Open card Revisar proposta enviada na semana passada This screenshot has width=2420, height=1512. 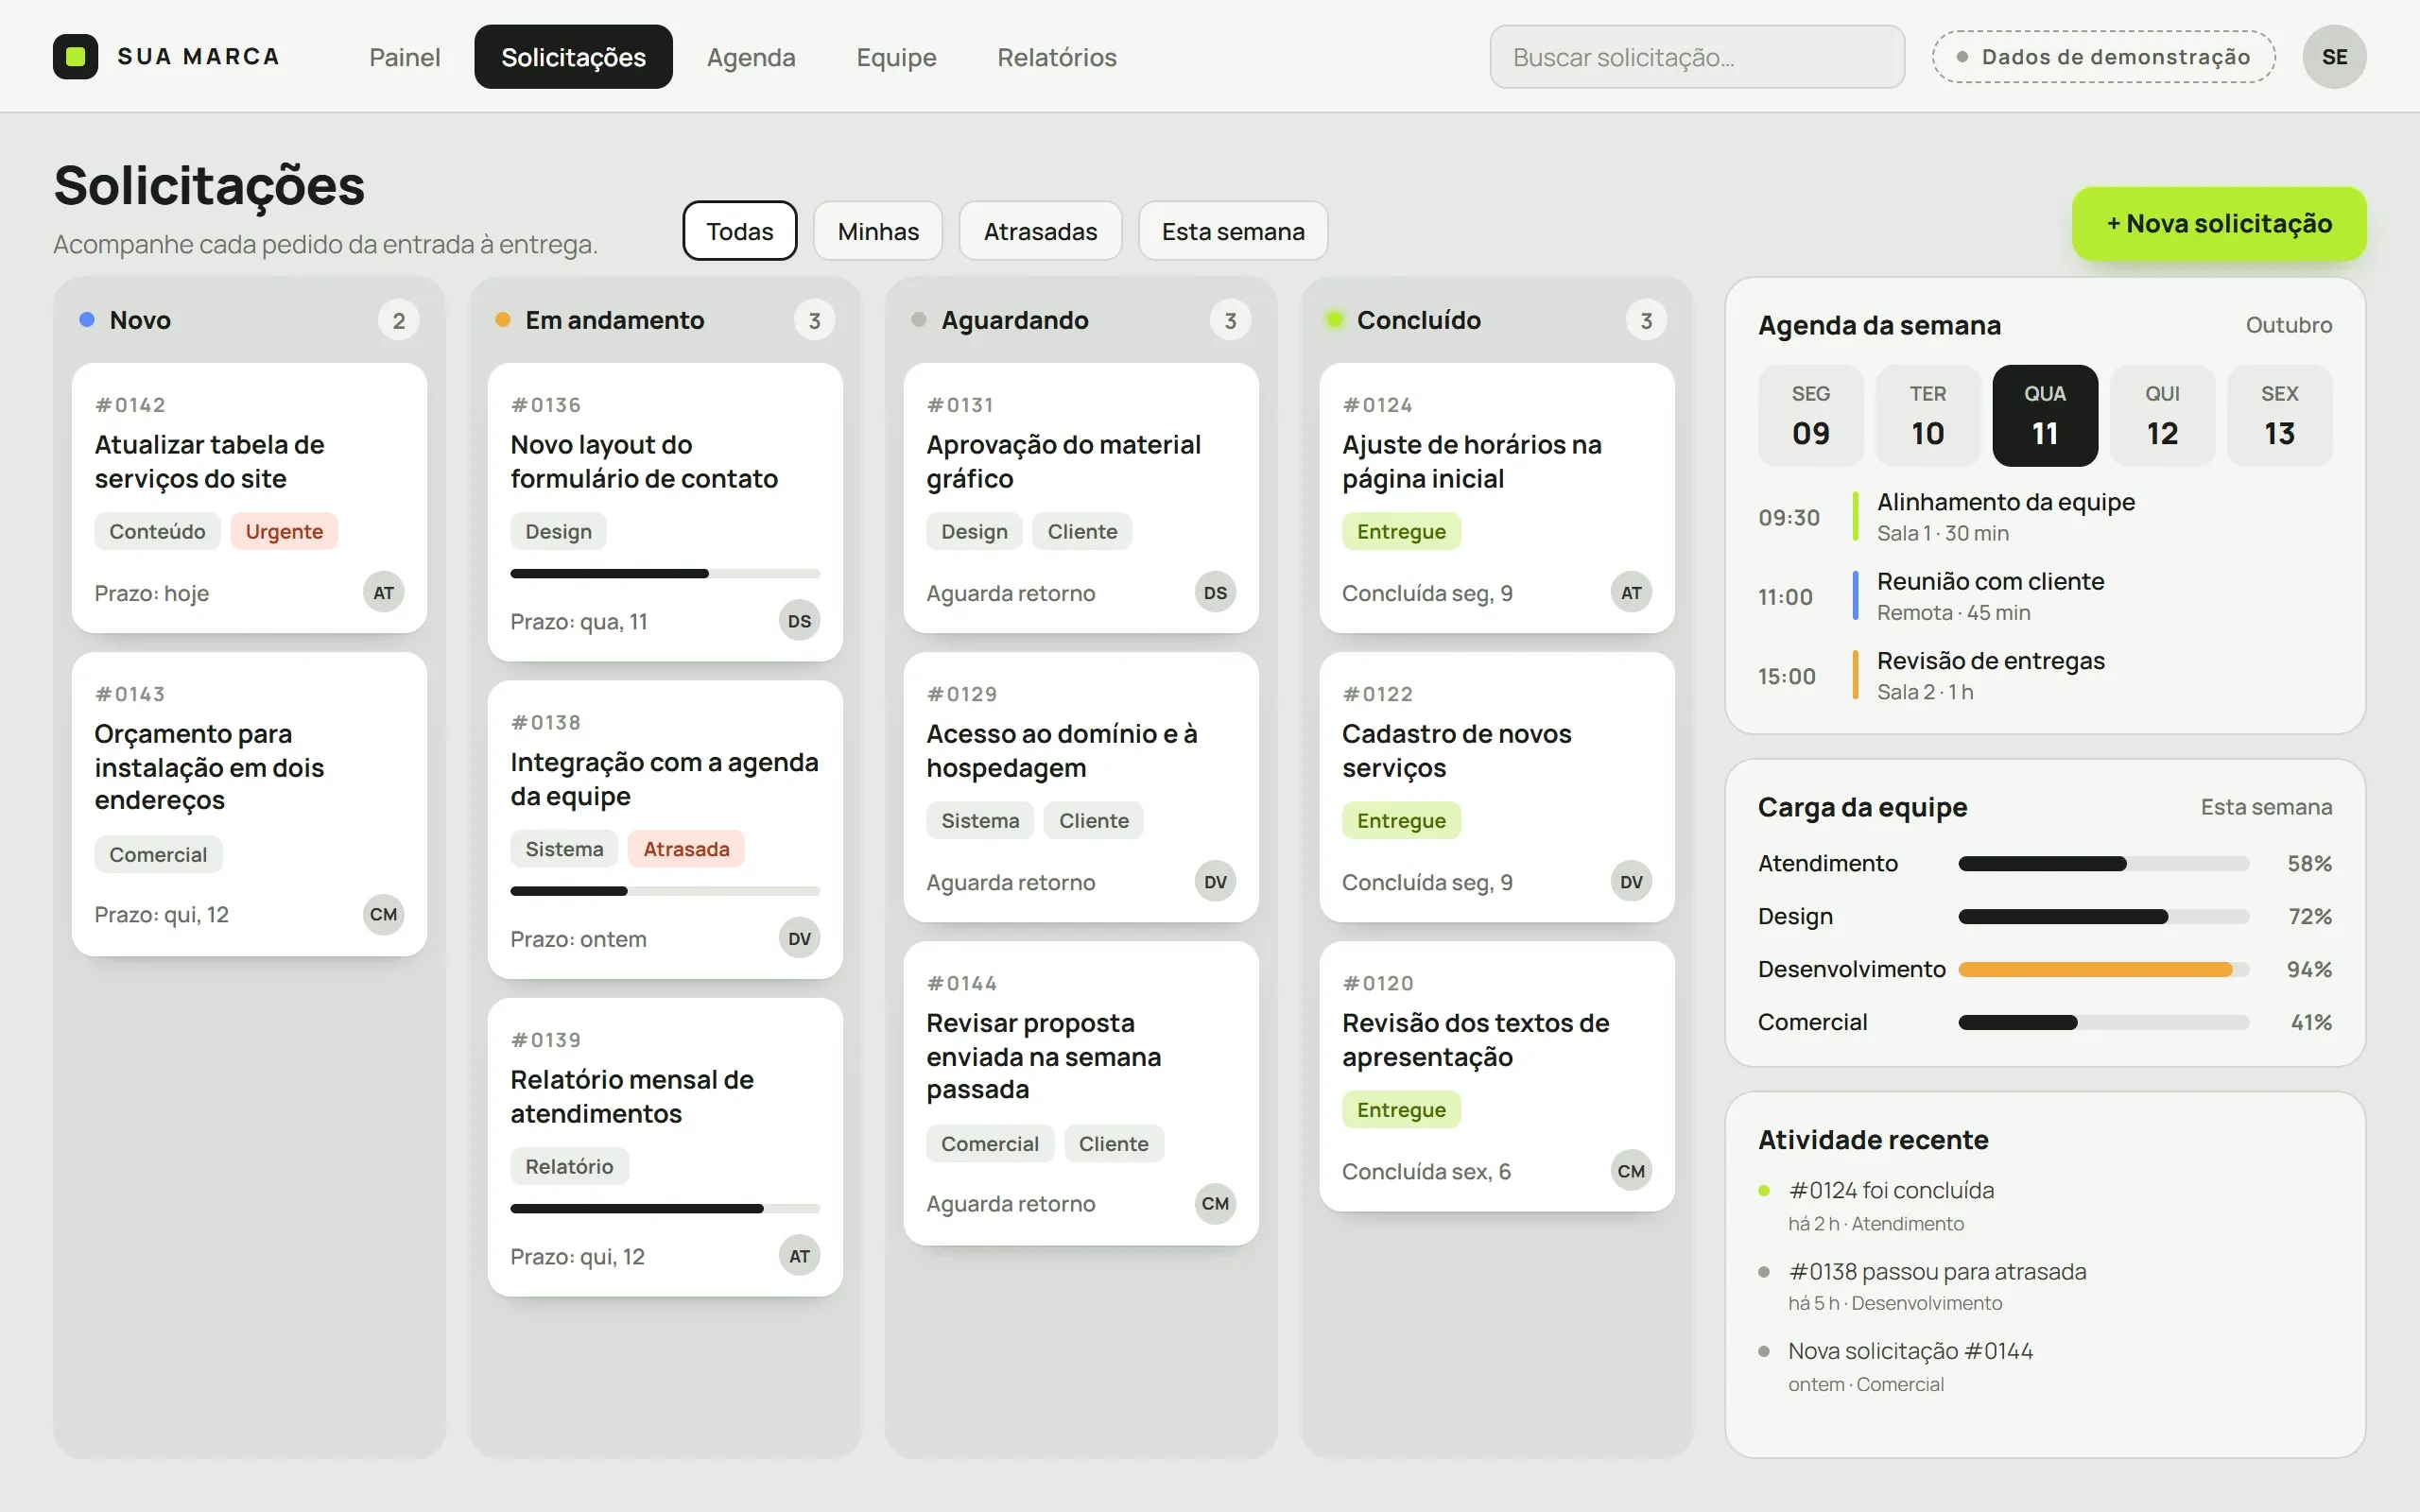point(1081,1093)
